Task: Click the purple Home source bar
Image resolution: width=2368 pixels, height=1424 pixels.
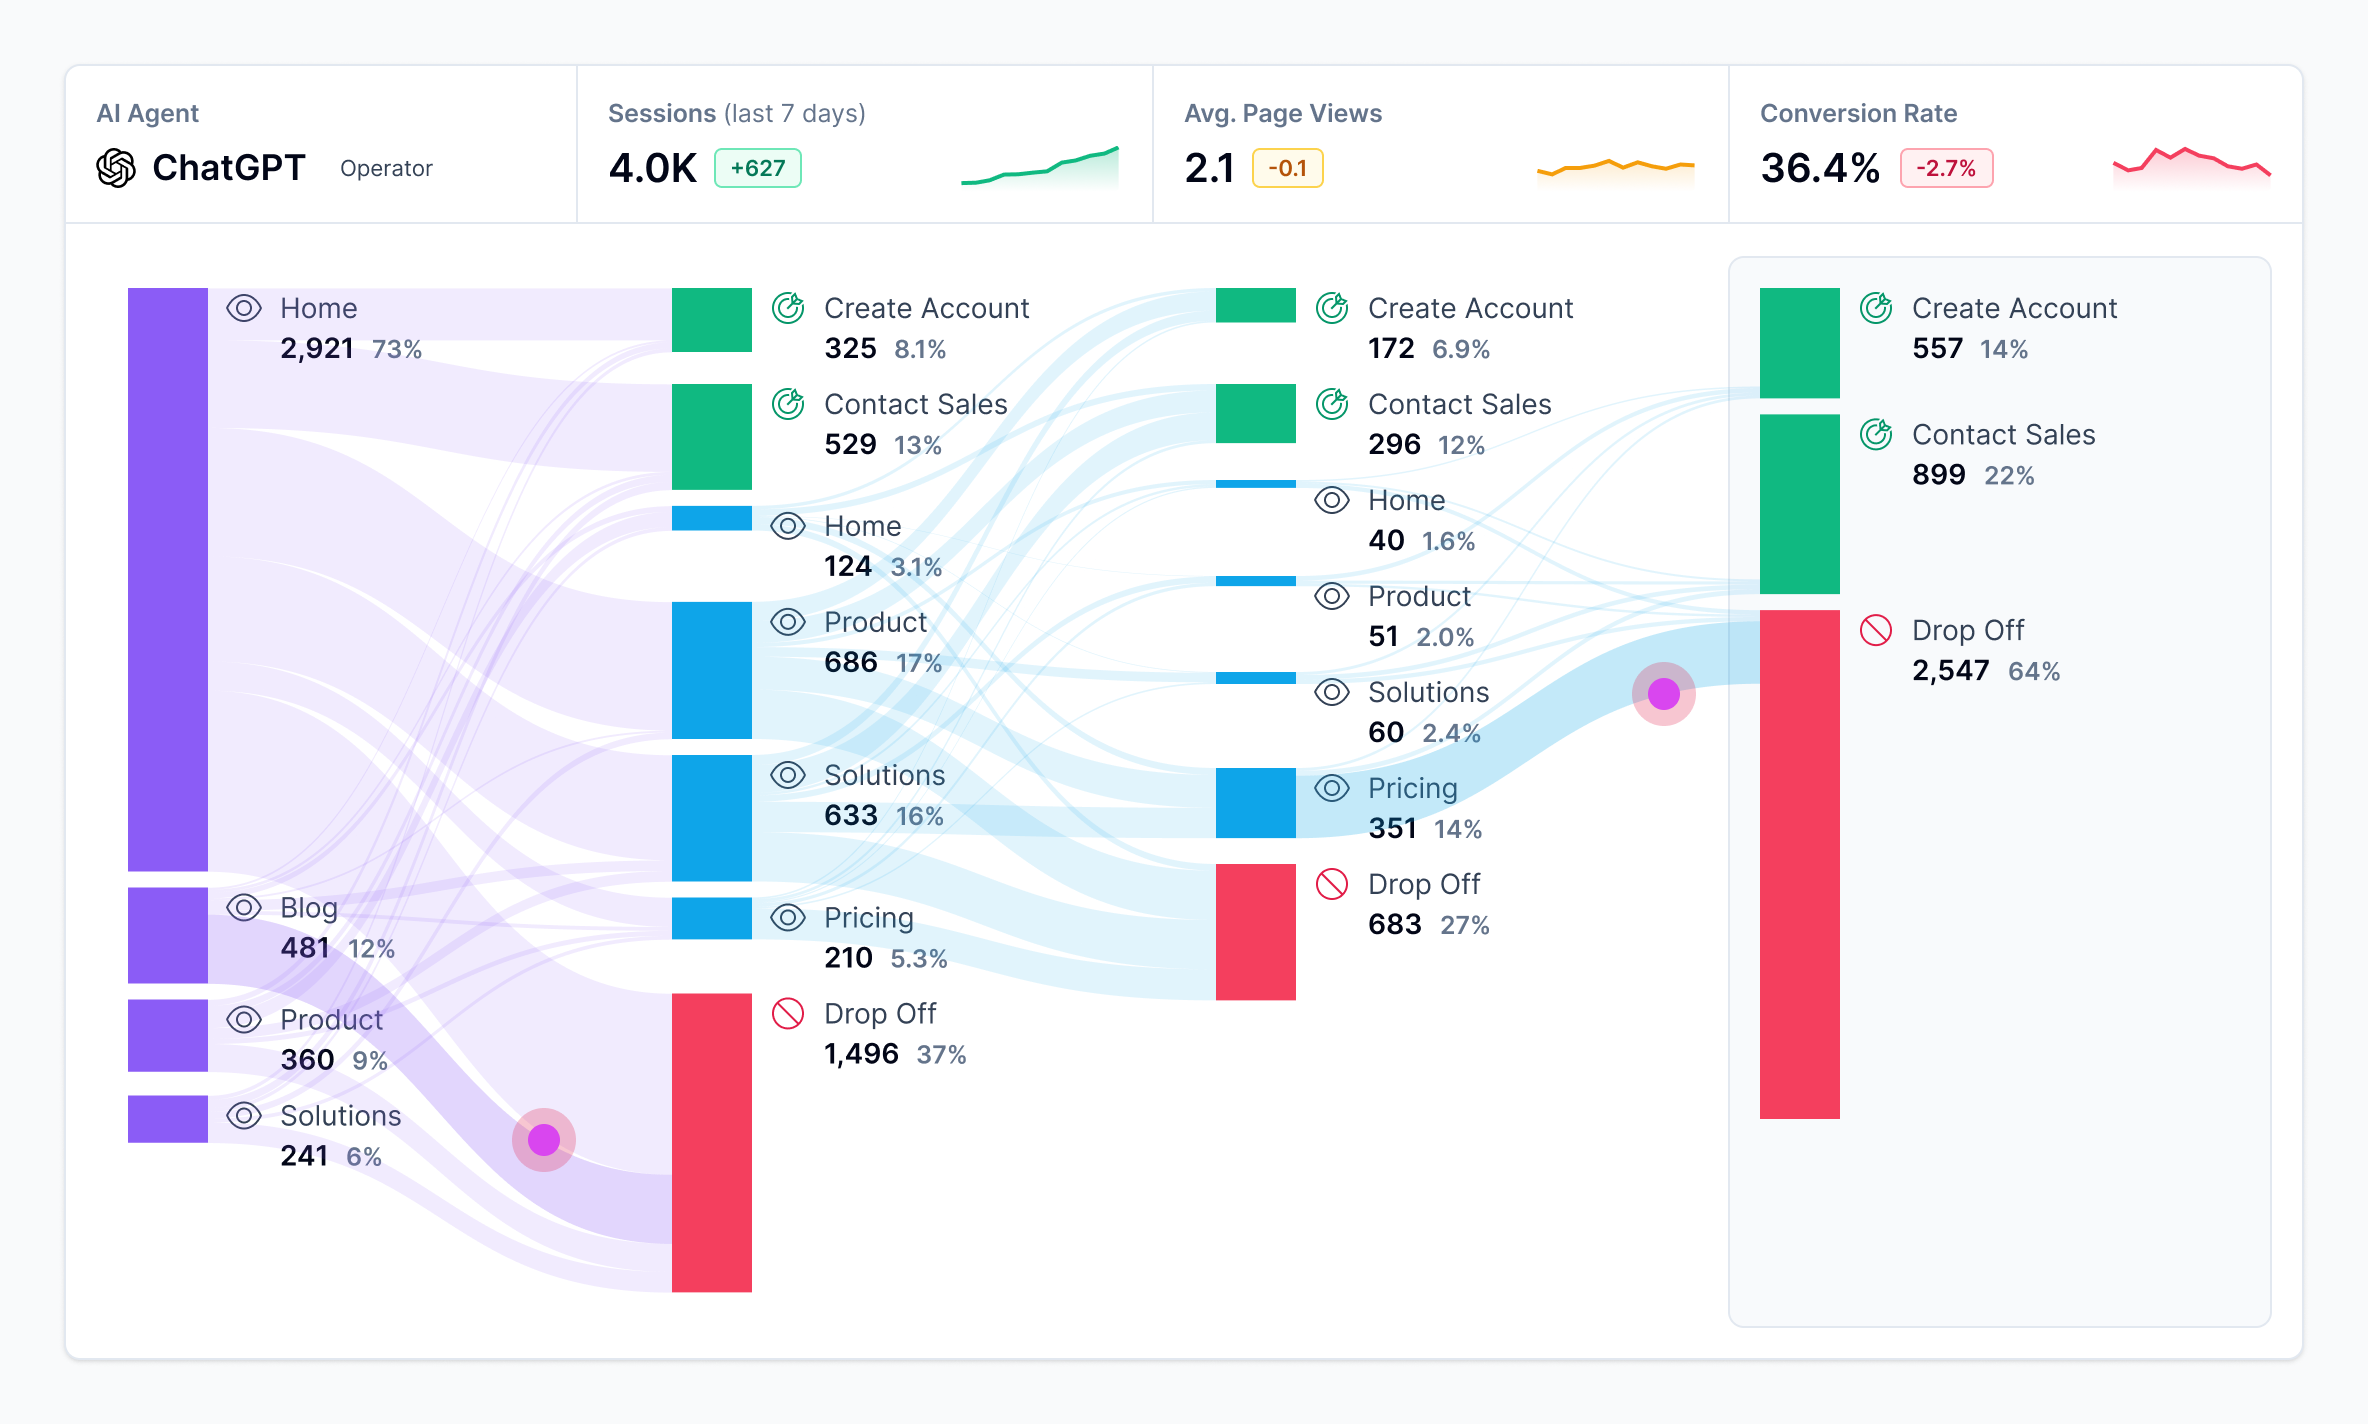Action: 168,580
